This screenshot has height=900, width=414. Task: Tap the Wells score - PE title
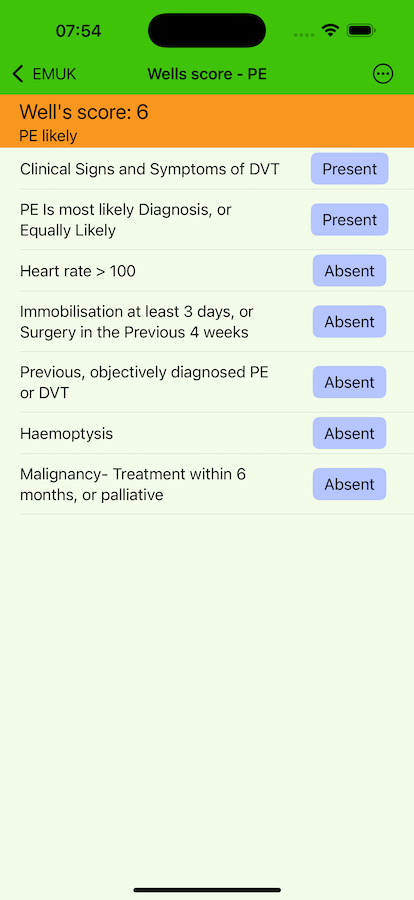click(x=207, y=74)
